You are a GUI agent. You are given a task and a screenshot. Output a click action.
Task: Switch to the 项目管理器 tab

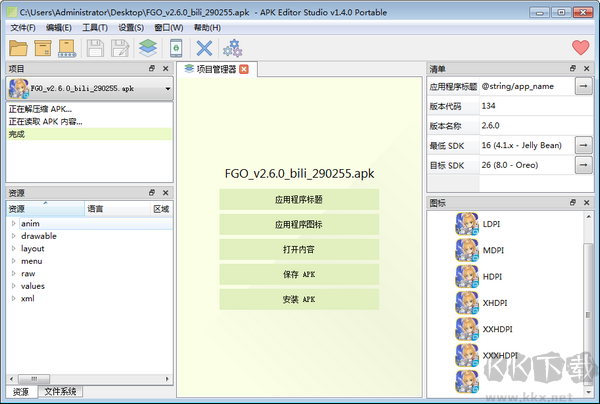pyautogui.click(x=216, y=69)
